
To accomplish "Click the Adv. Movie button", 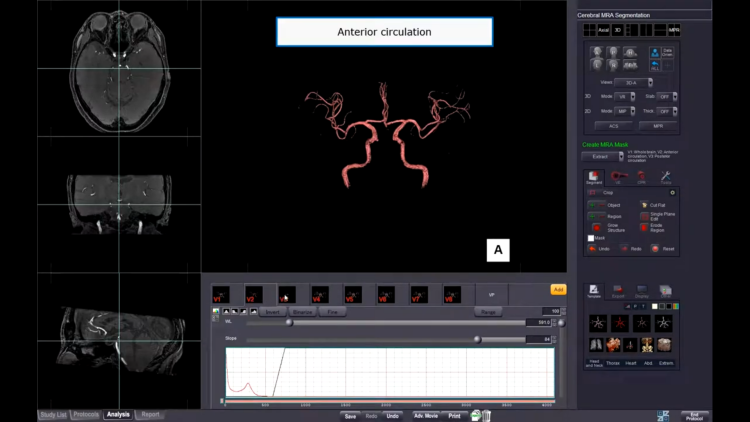I will click(426, 416).
